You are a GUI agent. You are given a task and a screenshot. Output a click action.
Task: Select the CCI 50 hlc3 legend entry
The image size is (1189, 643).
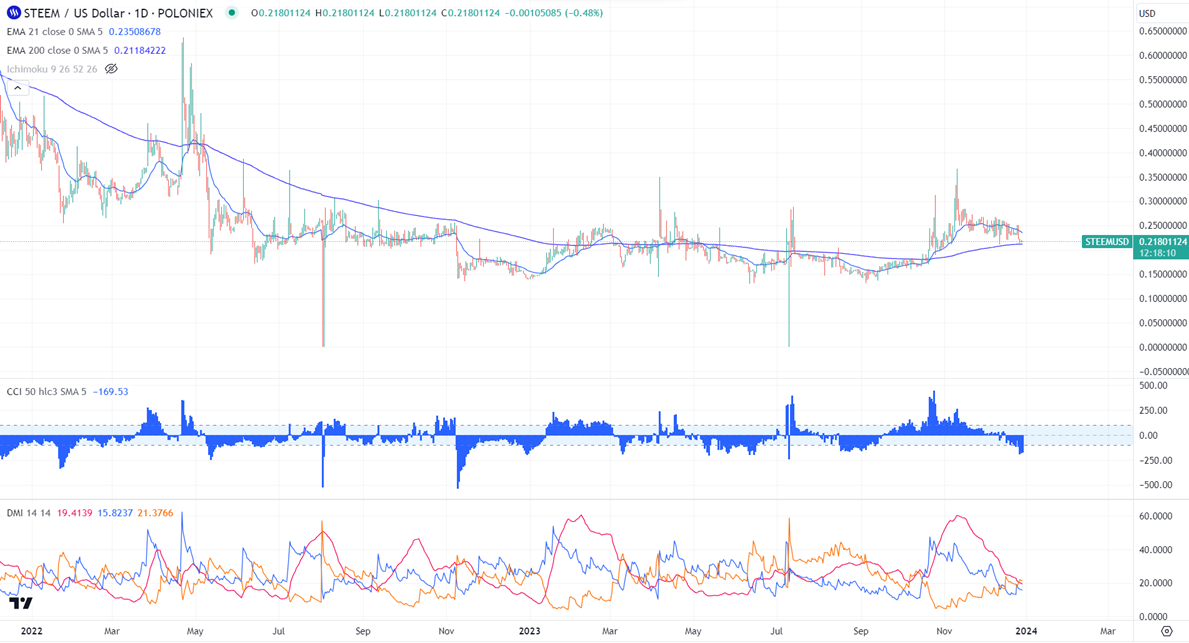point(47,392)
